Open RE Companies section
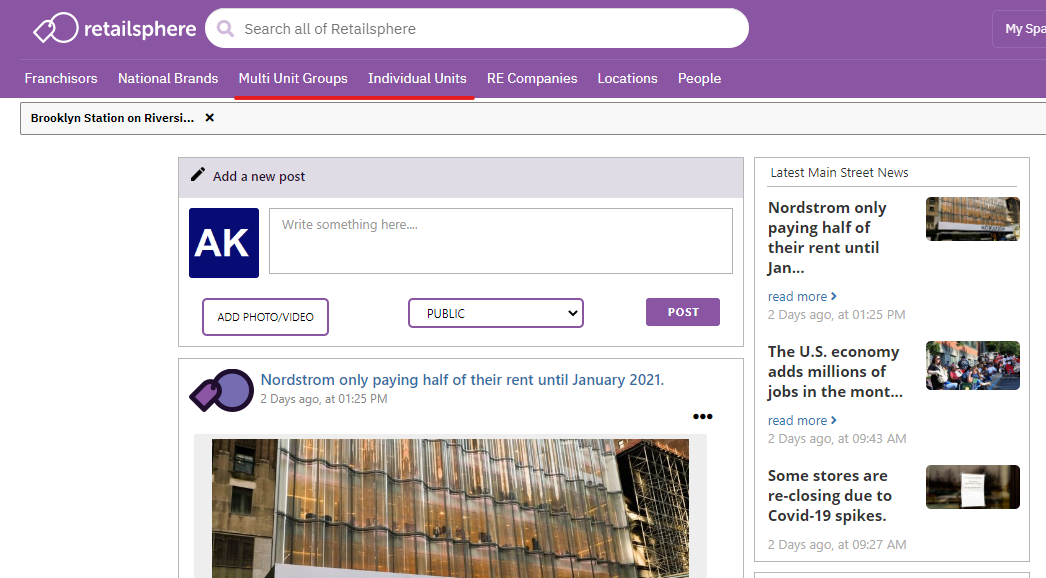Viewport: 1046px width, 578px height. coord(532,78)
